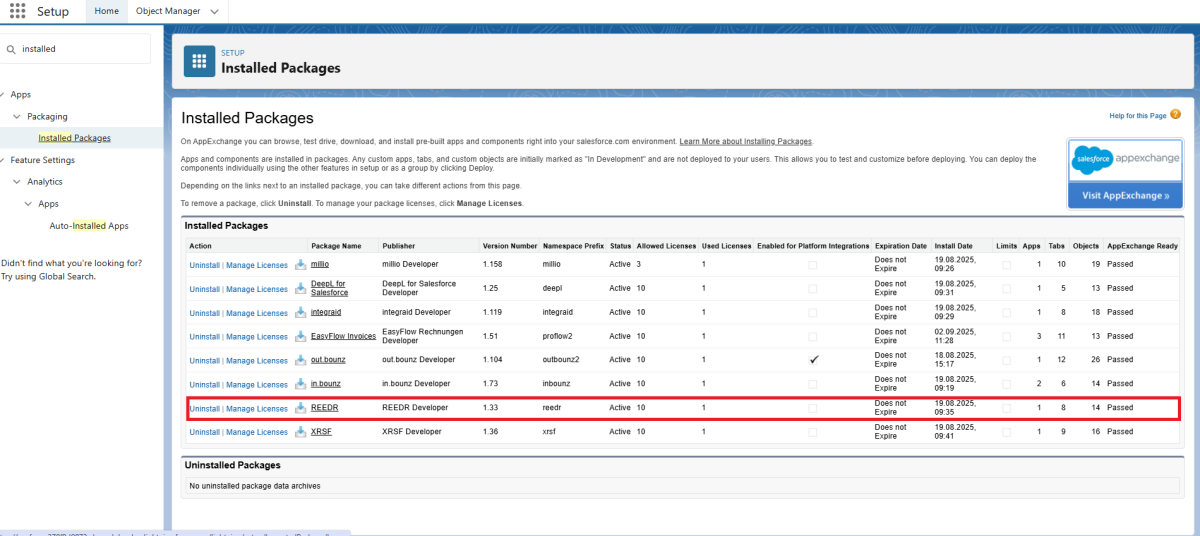Click the download icon next to XRSF
Image resolution: width=1200 pixels, height=536 pixels.
click(300, 432)
